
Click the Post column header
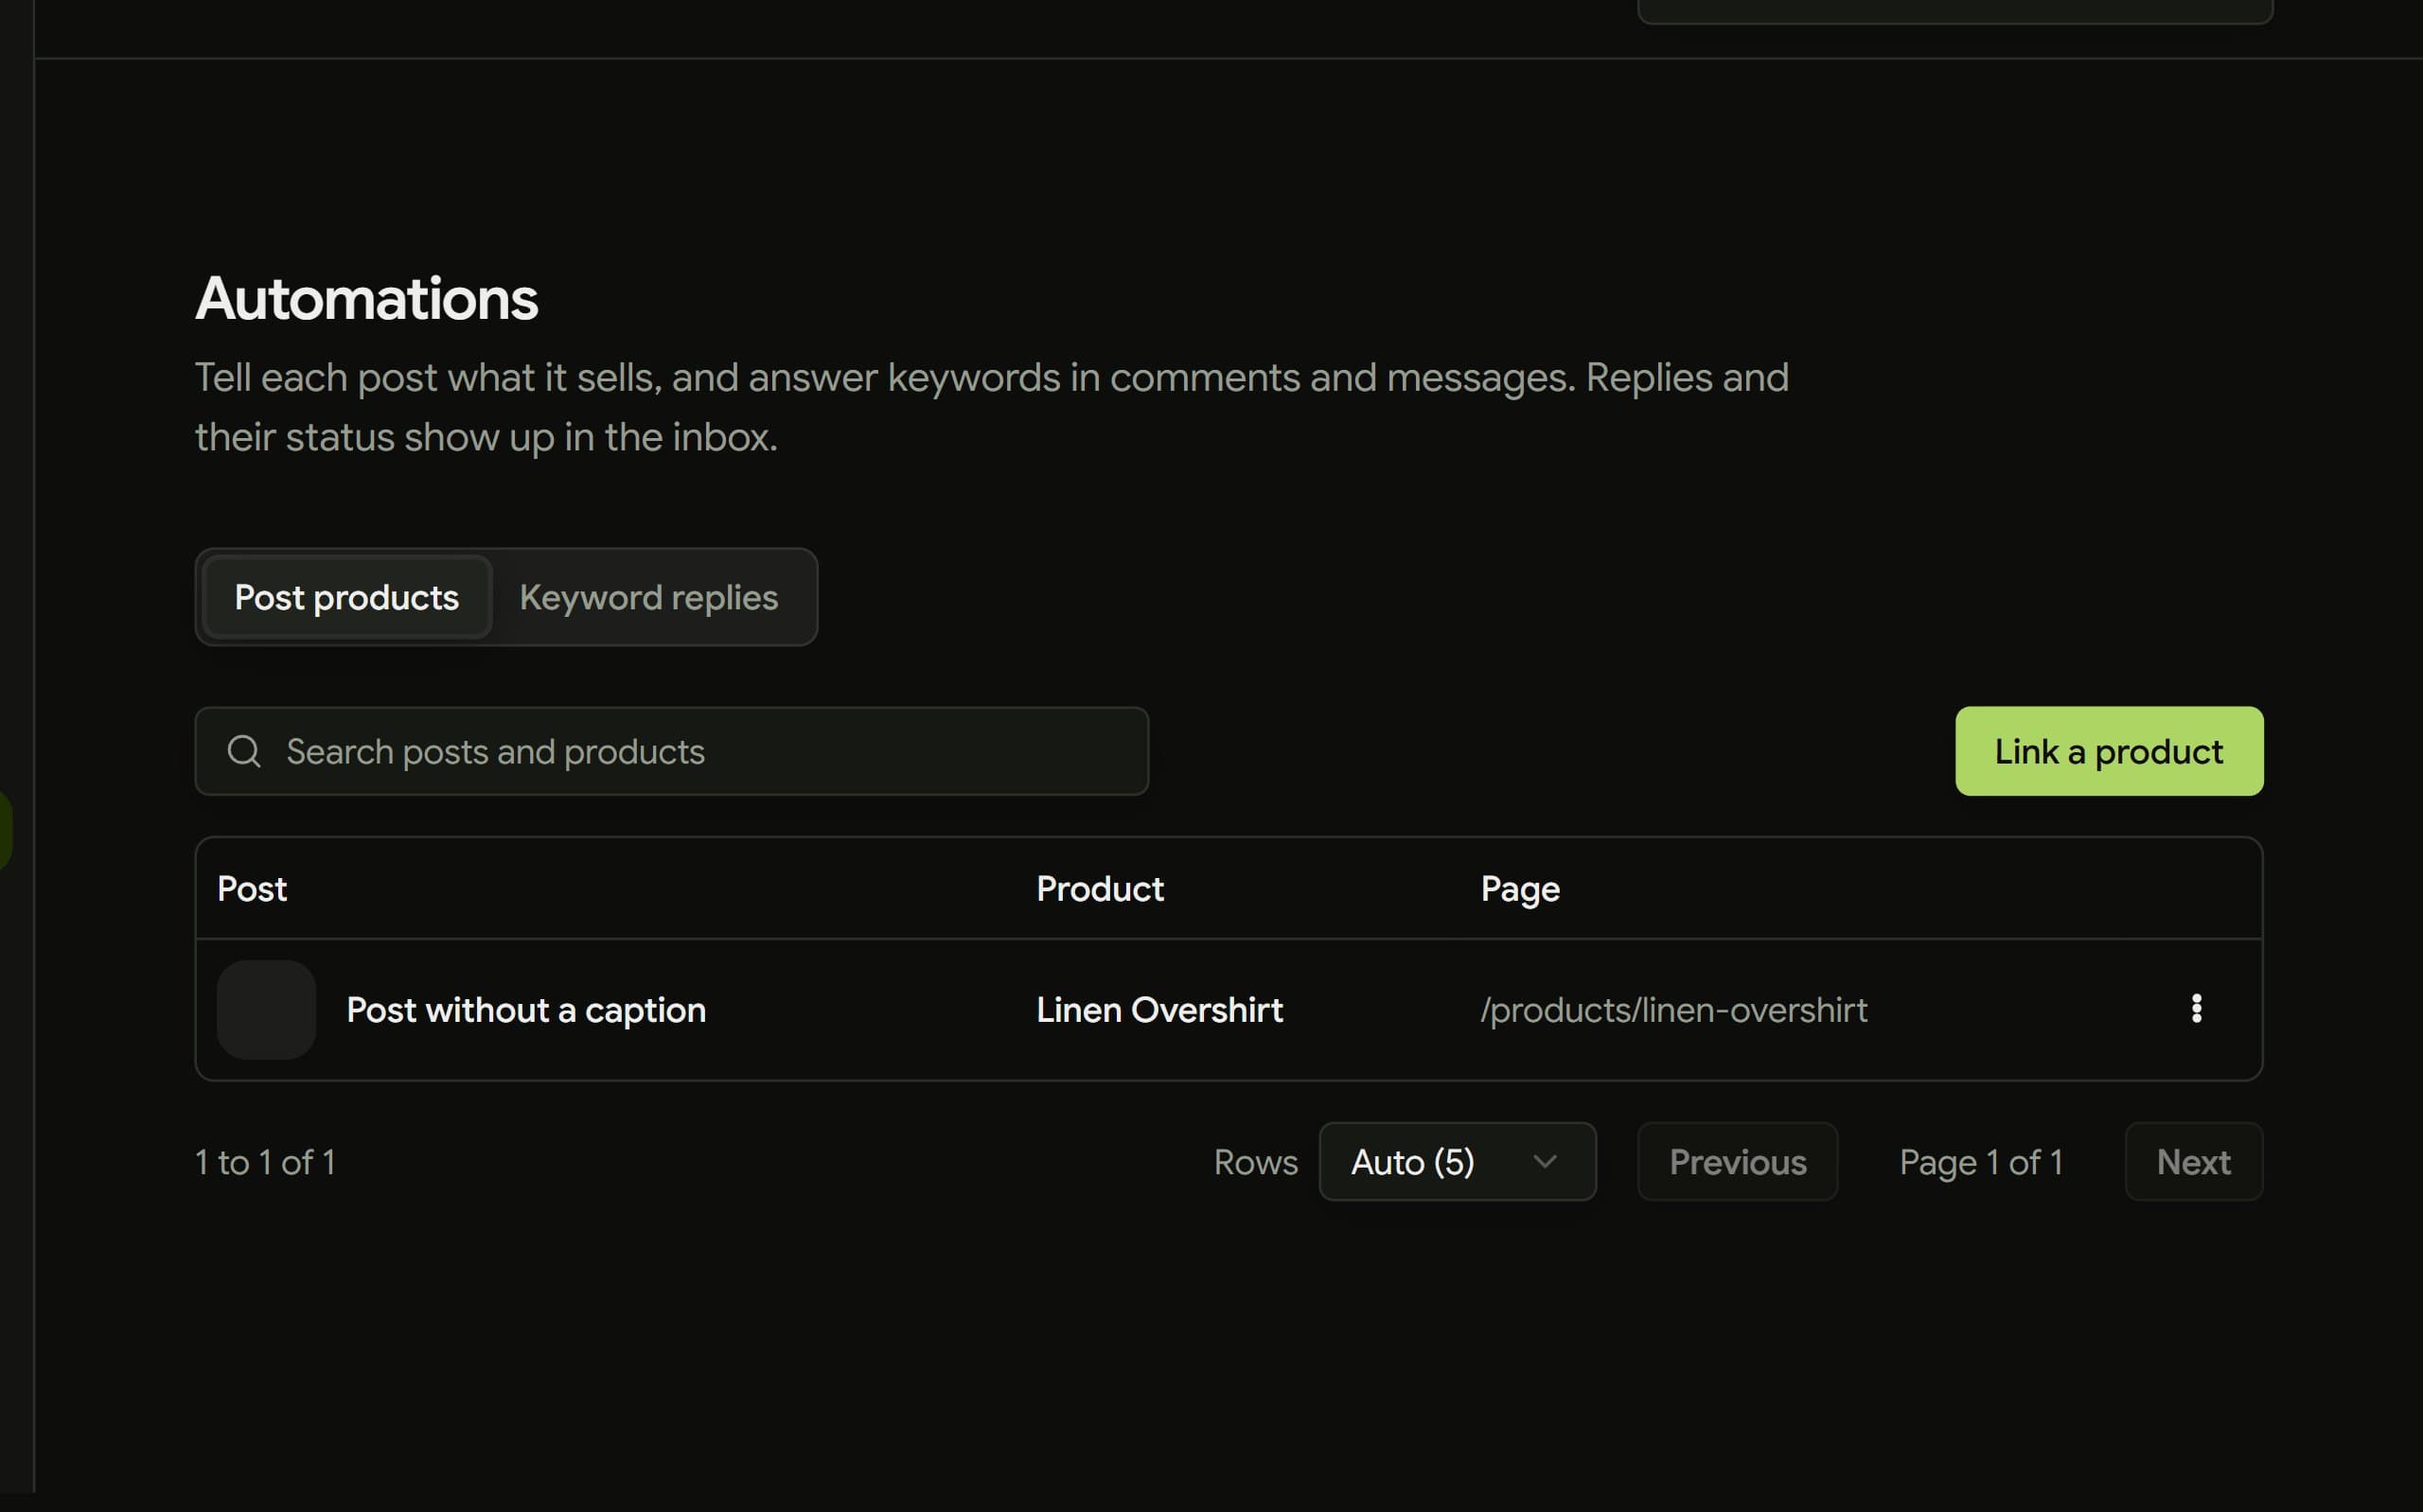pos(252,889)
